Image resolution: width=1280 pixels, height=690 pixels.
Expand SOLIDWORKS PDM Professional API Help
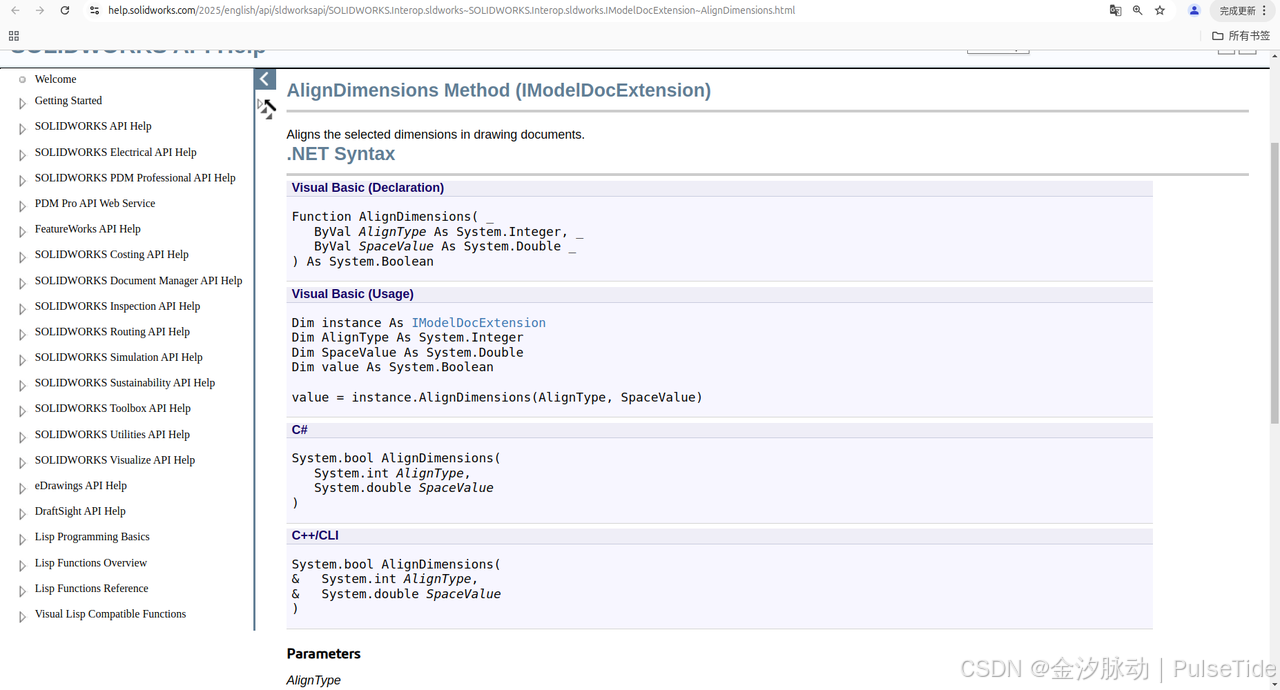click(22, 180)
